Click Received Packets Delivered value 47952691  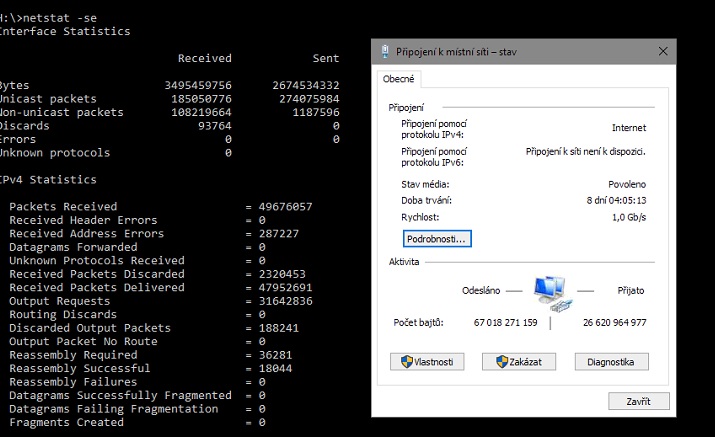pos(285,287)
